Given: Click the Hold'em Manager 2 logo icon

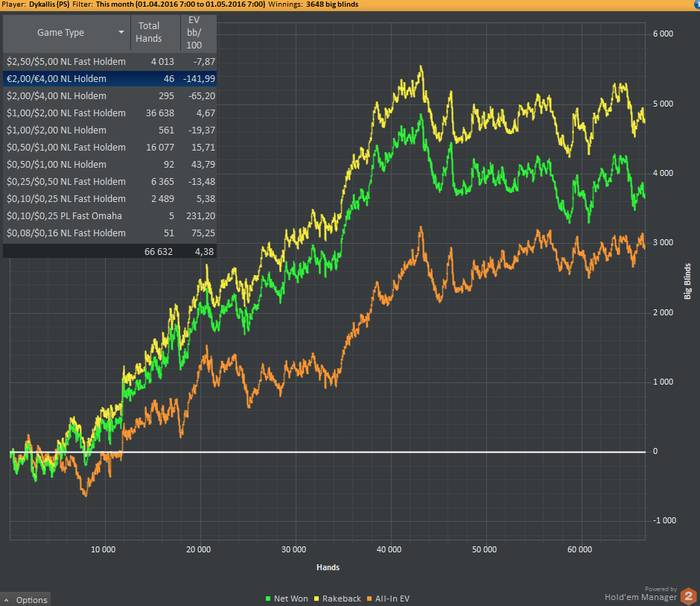Looking at the screenshot, I should [x=689, y=596].
